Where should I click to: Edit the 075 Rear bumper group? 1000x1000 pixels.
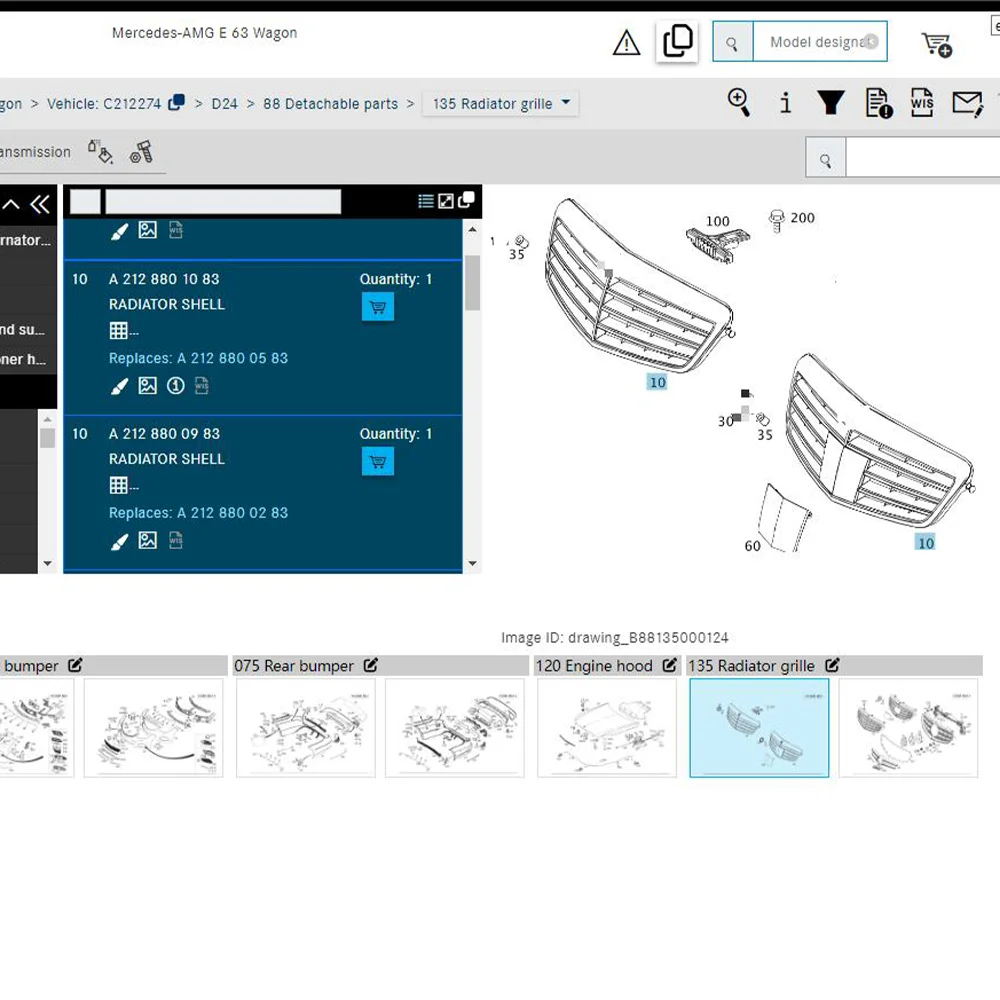[371, 665]
